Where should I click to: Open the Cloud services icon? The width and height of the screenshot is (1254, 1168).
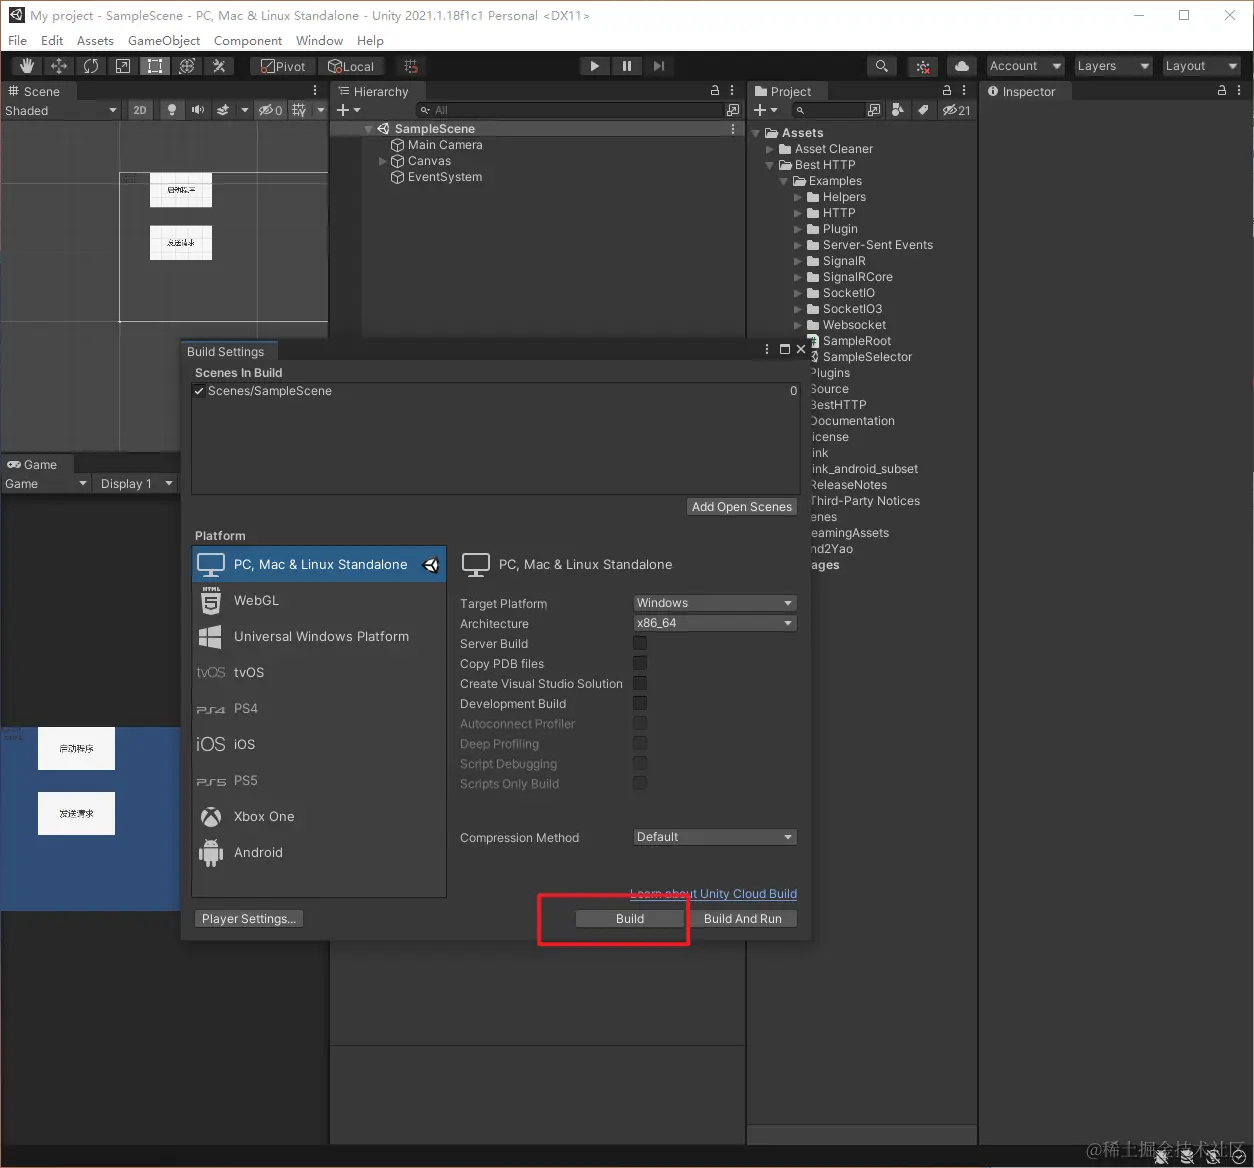[x=962, y=66]
